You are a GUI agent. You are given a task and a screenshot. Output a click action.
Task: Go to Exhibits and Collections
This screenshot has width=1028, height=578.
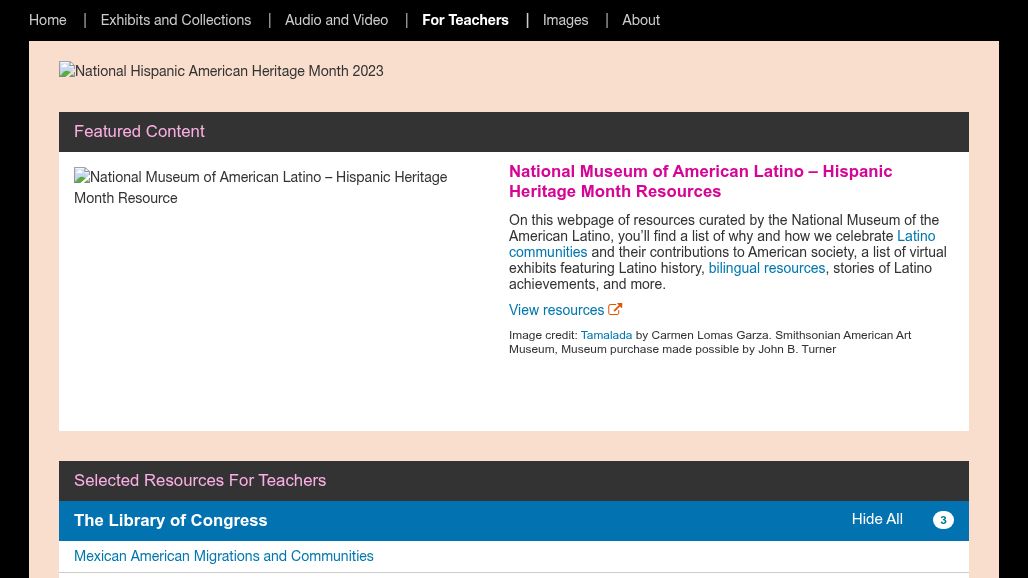click(176, 20)
